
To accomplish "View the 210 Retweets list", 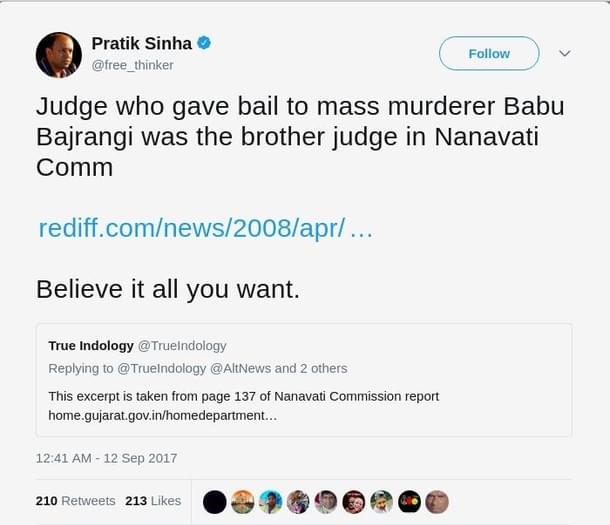I will tap(75, 500).
